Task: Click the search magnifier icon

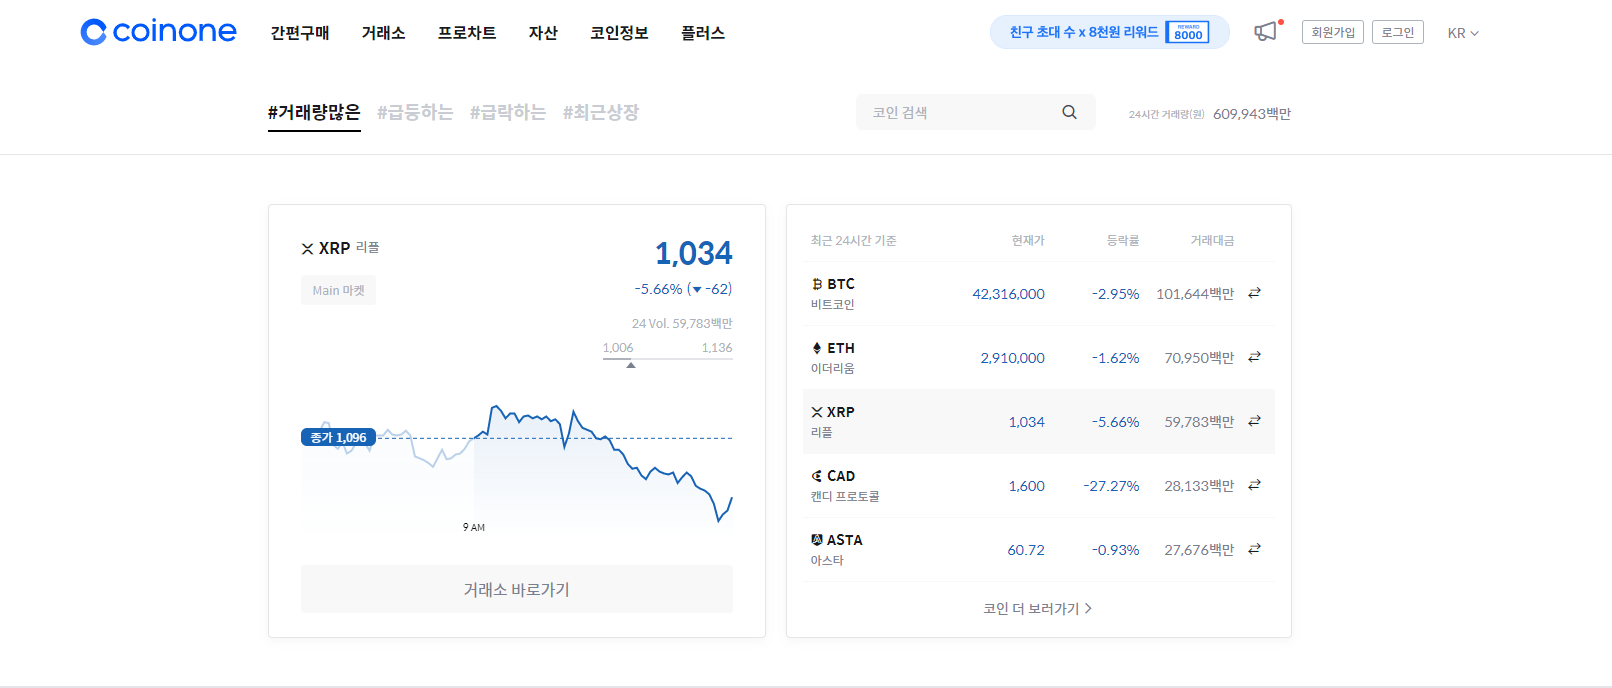Action: [1069, 112]
